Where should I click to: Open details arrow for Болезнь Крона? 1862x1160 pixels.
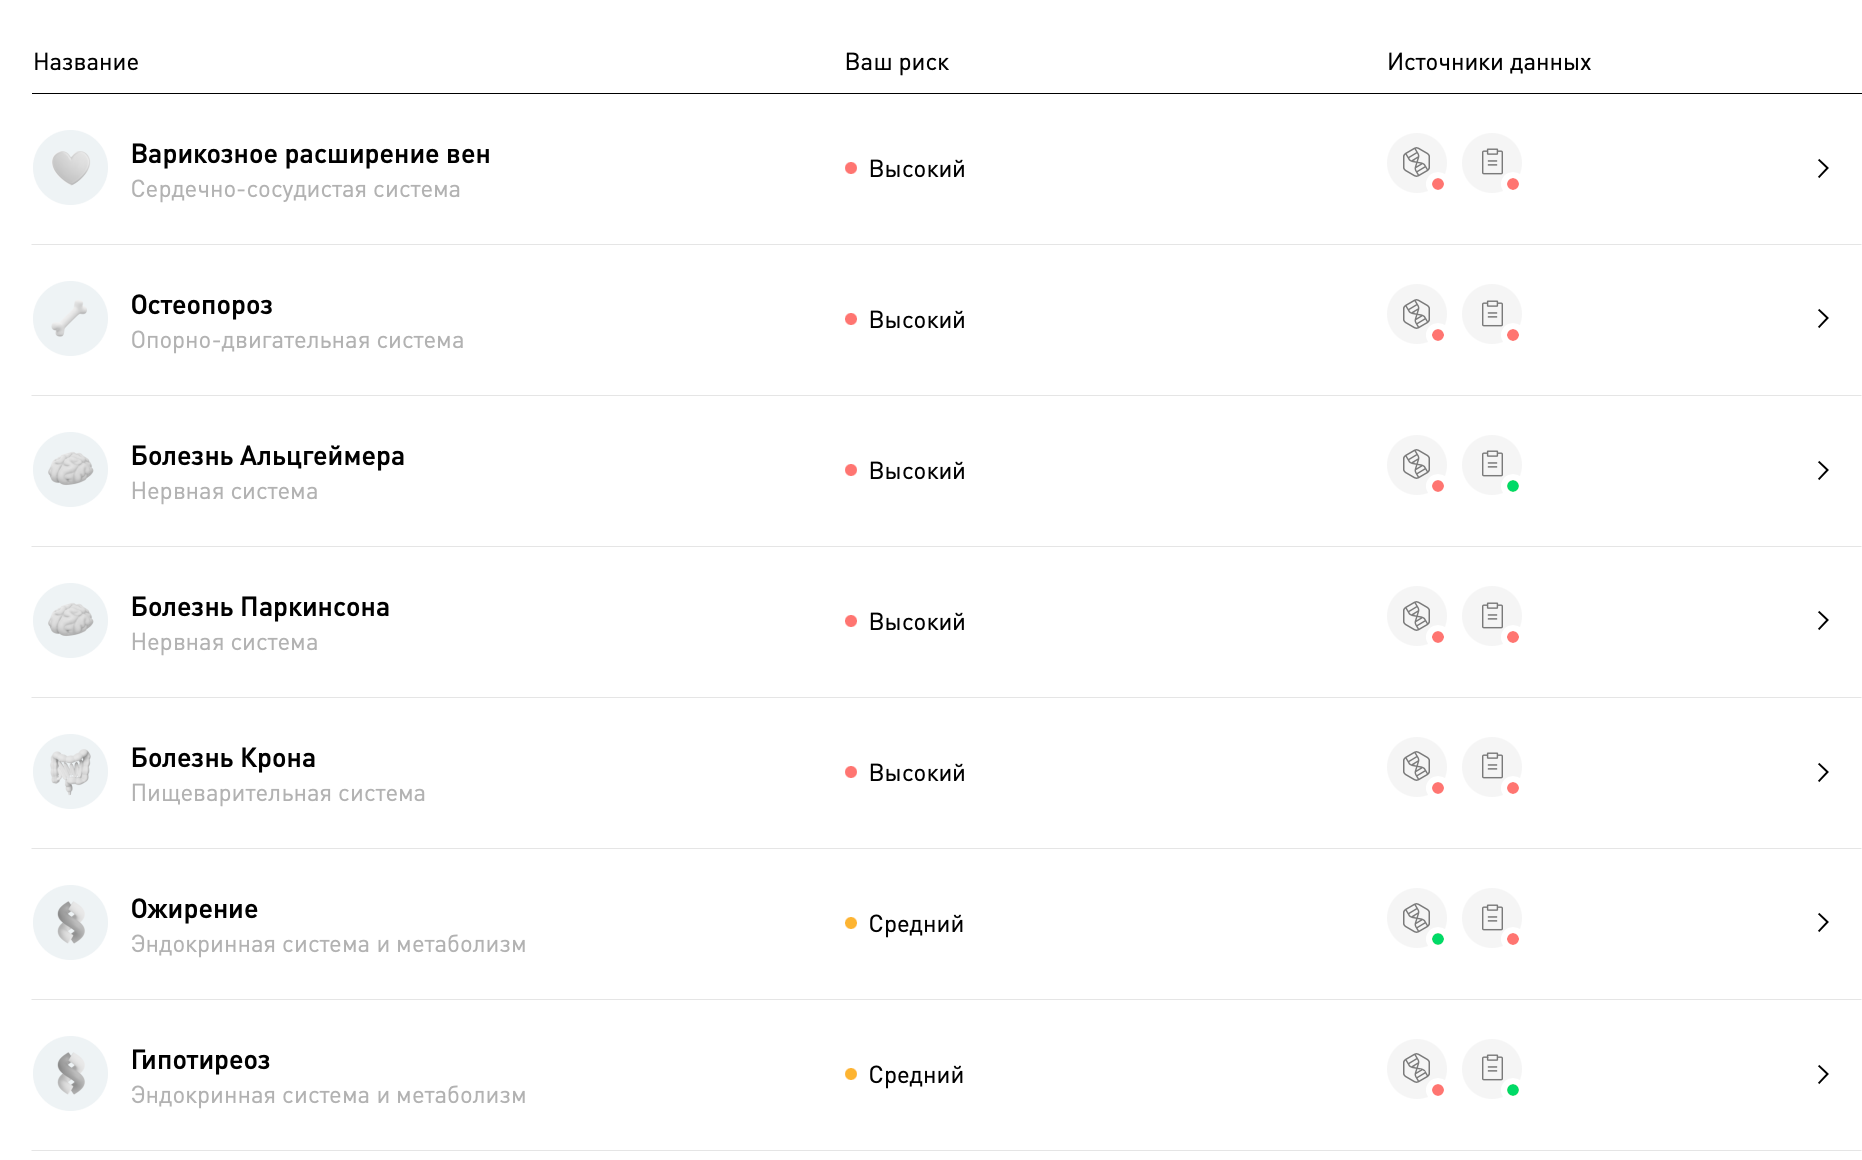(1822, 772)
